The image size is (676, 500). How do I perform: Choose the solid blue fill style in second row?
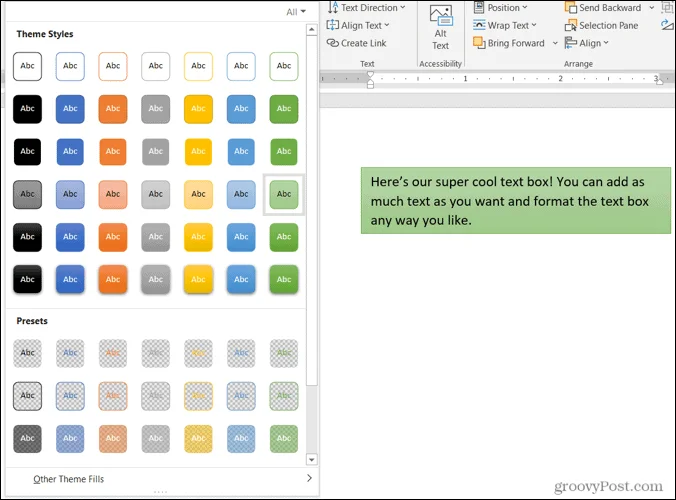70,109
